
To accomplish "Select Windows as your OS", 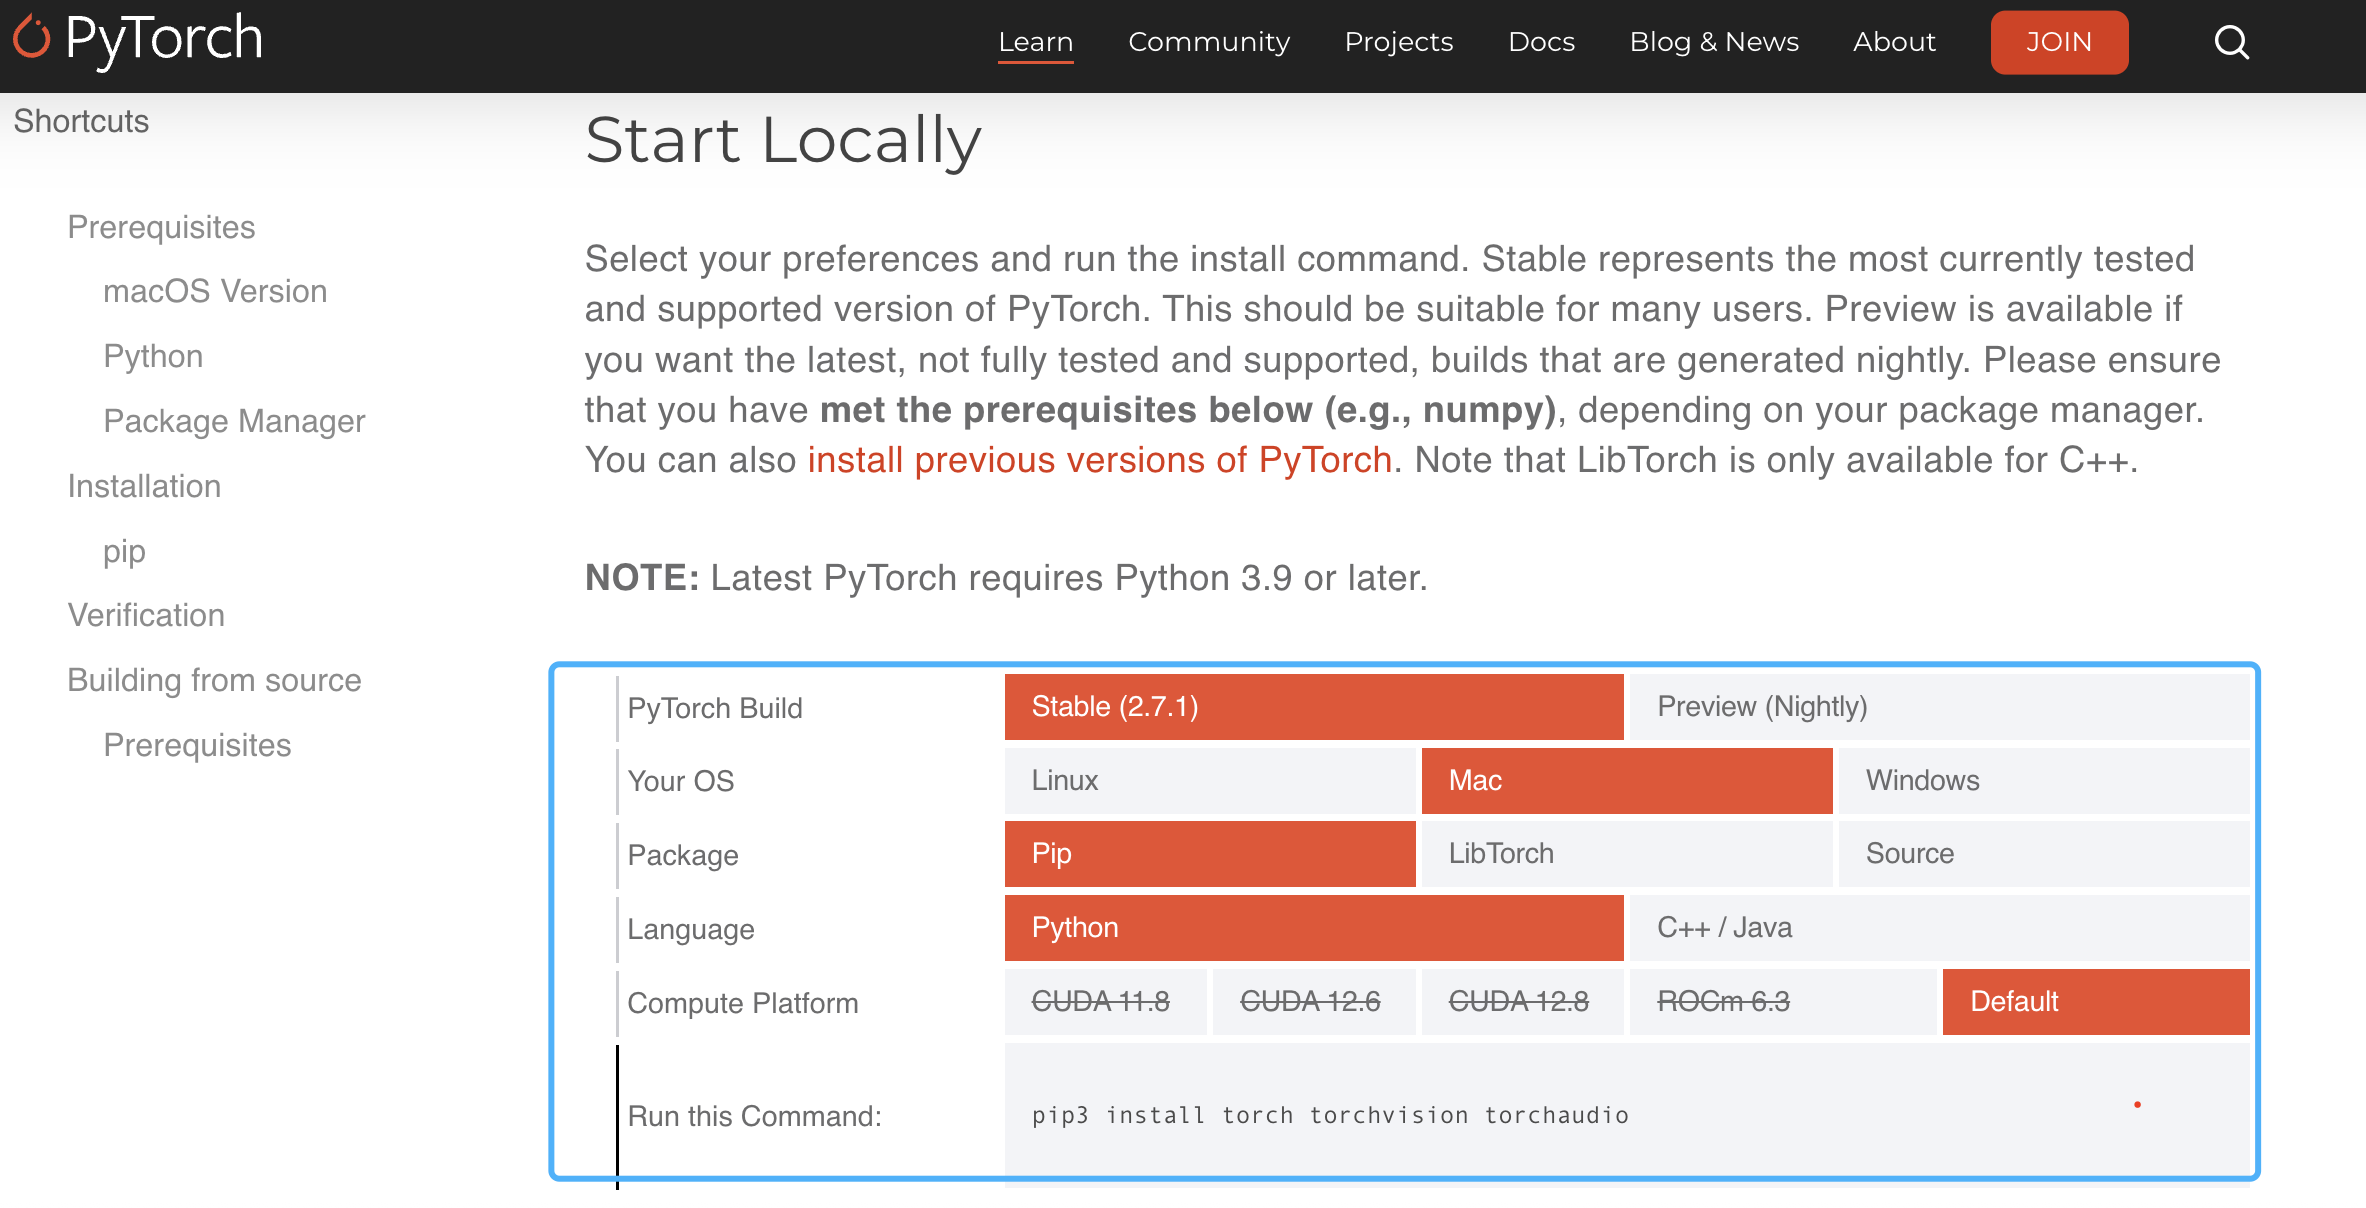I will coord(2043,781).
